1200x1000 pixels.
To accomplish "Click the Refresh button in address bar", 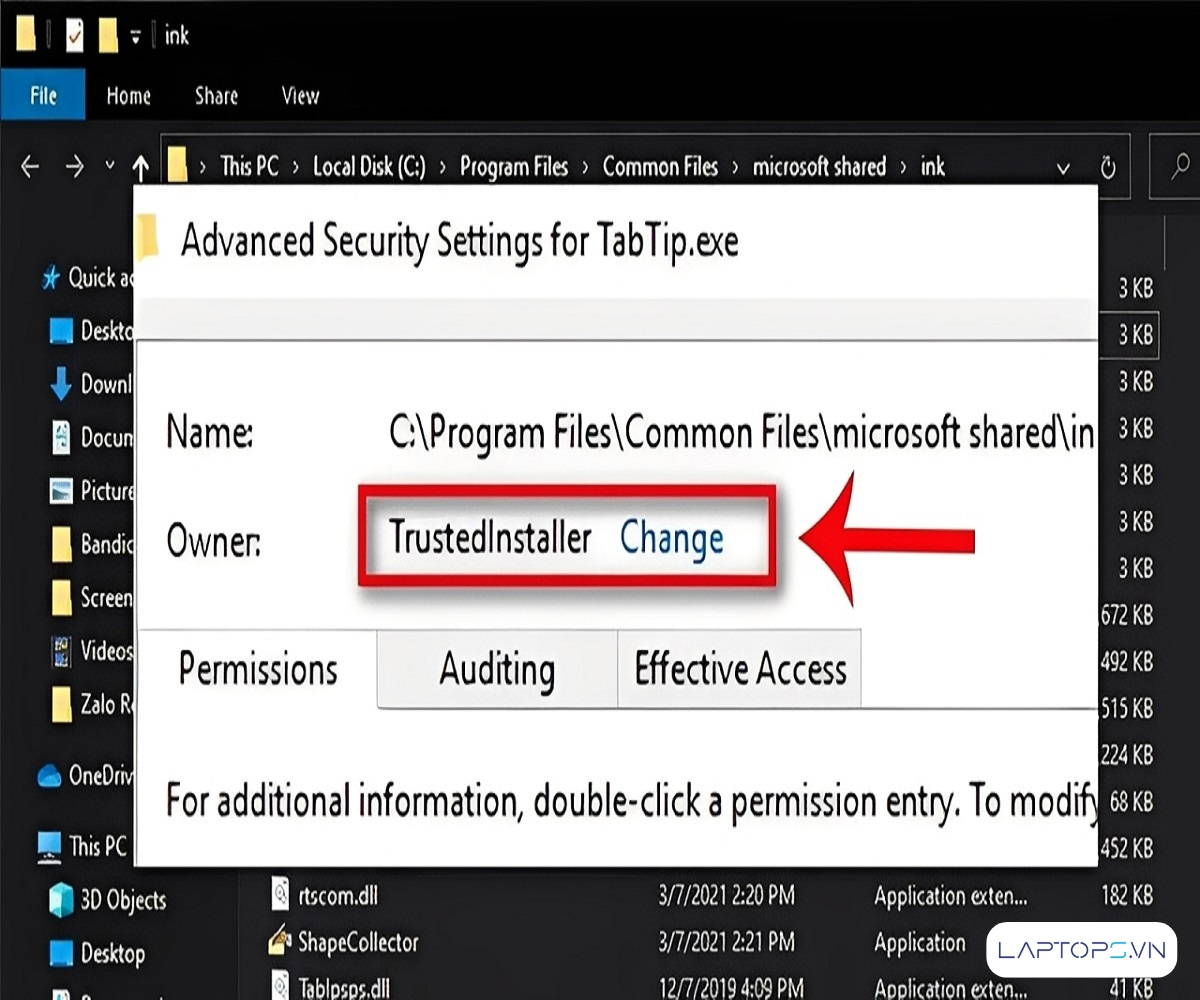I will 1108,168.
